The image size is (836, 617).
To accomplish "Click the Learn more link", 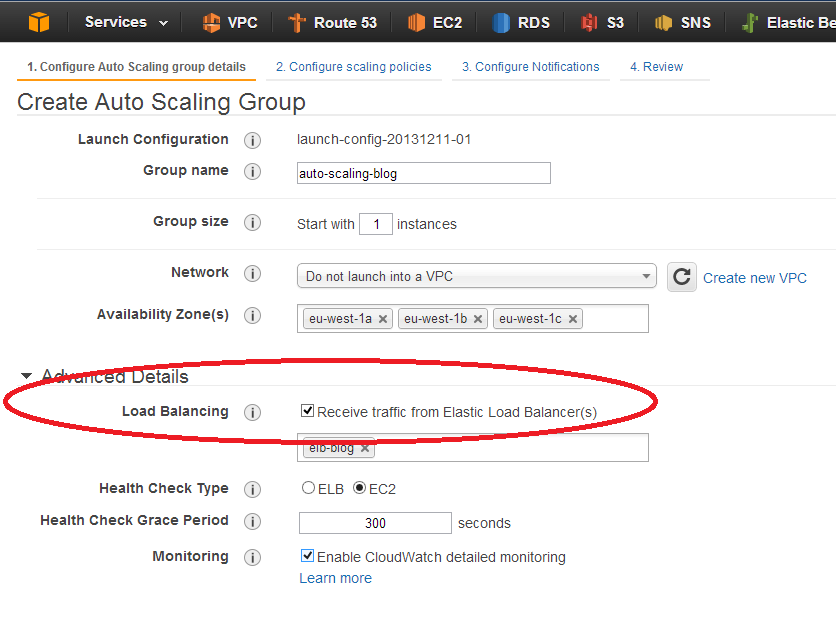I will pos(335,578).
